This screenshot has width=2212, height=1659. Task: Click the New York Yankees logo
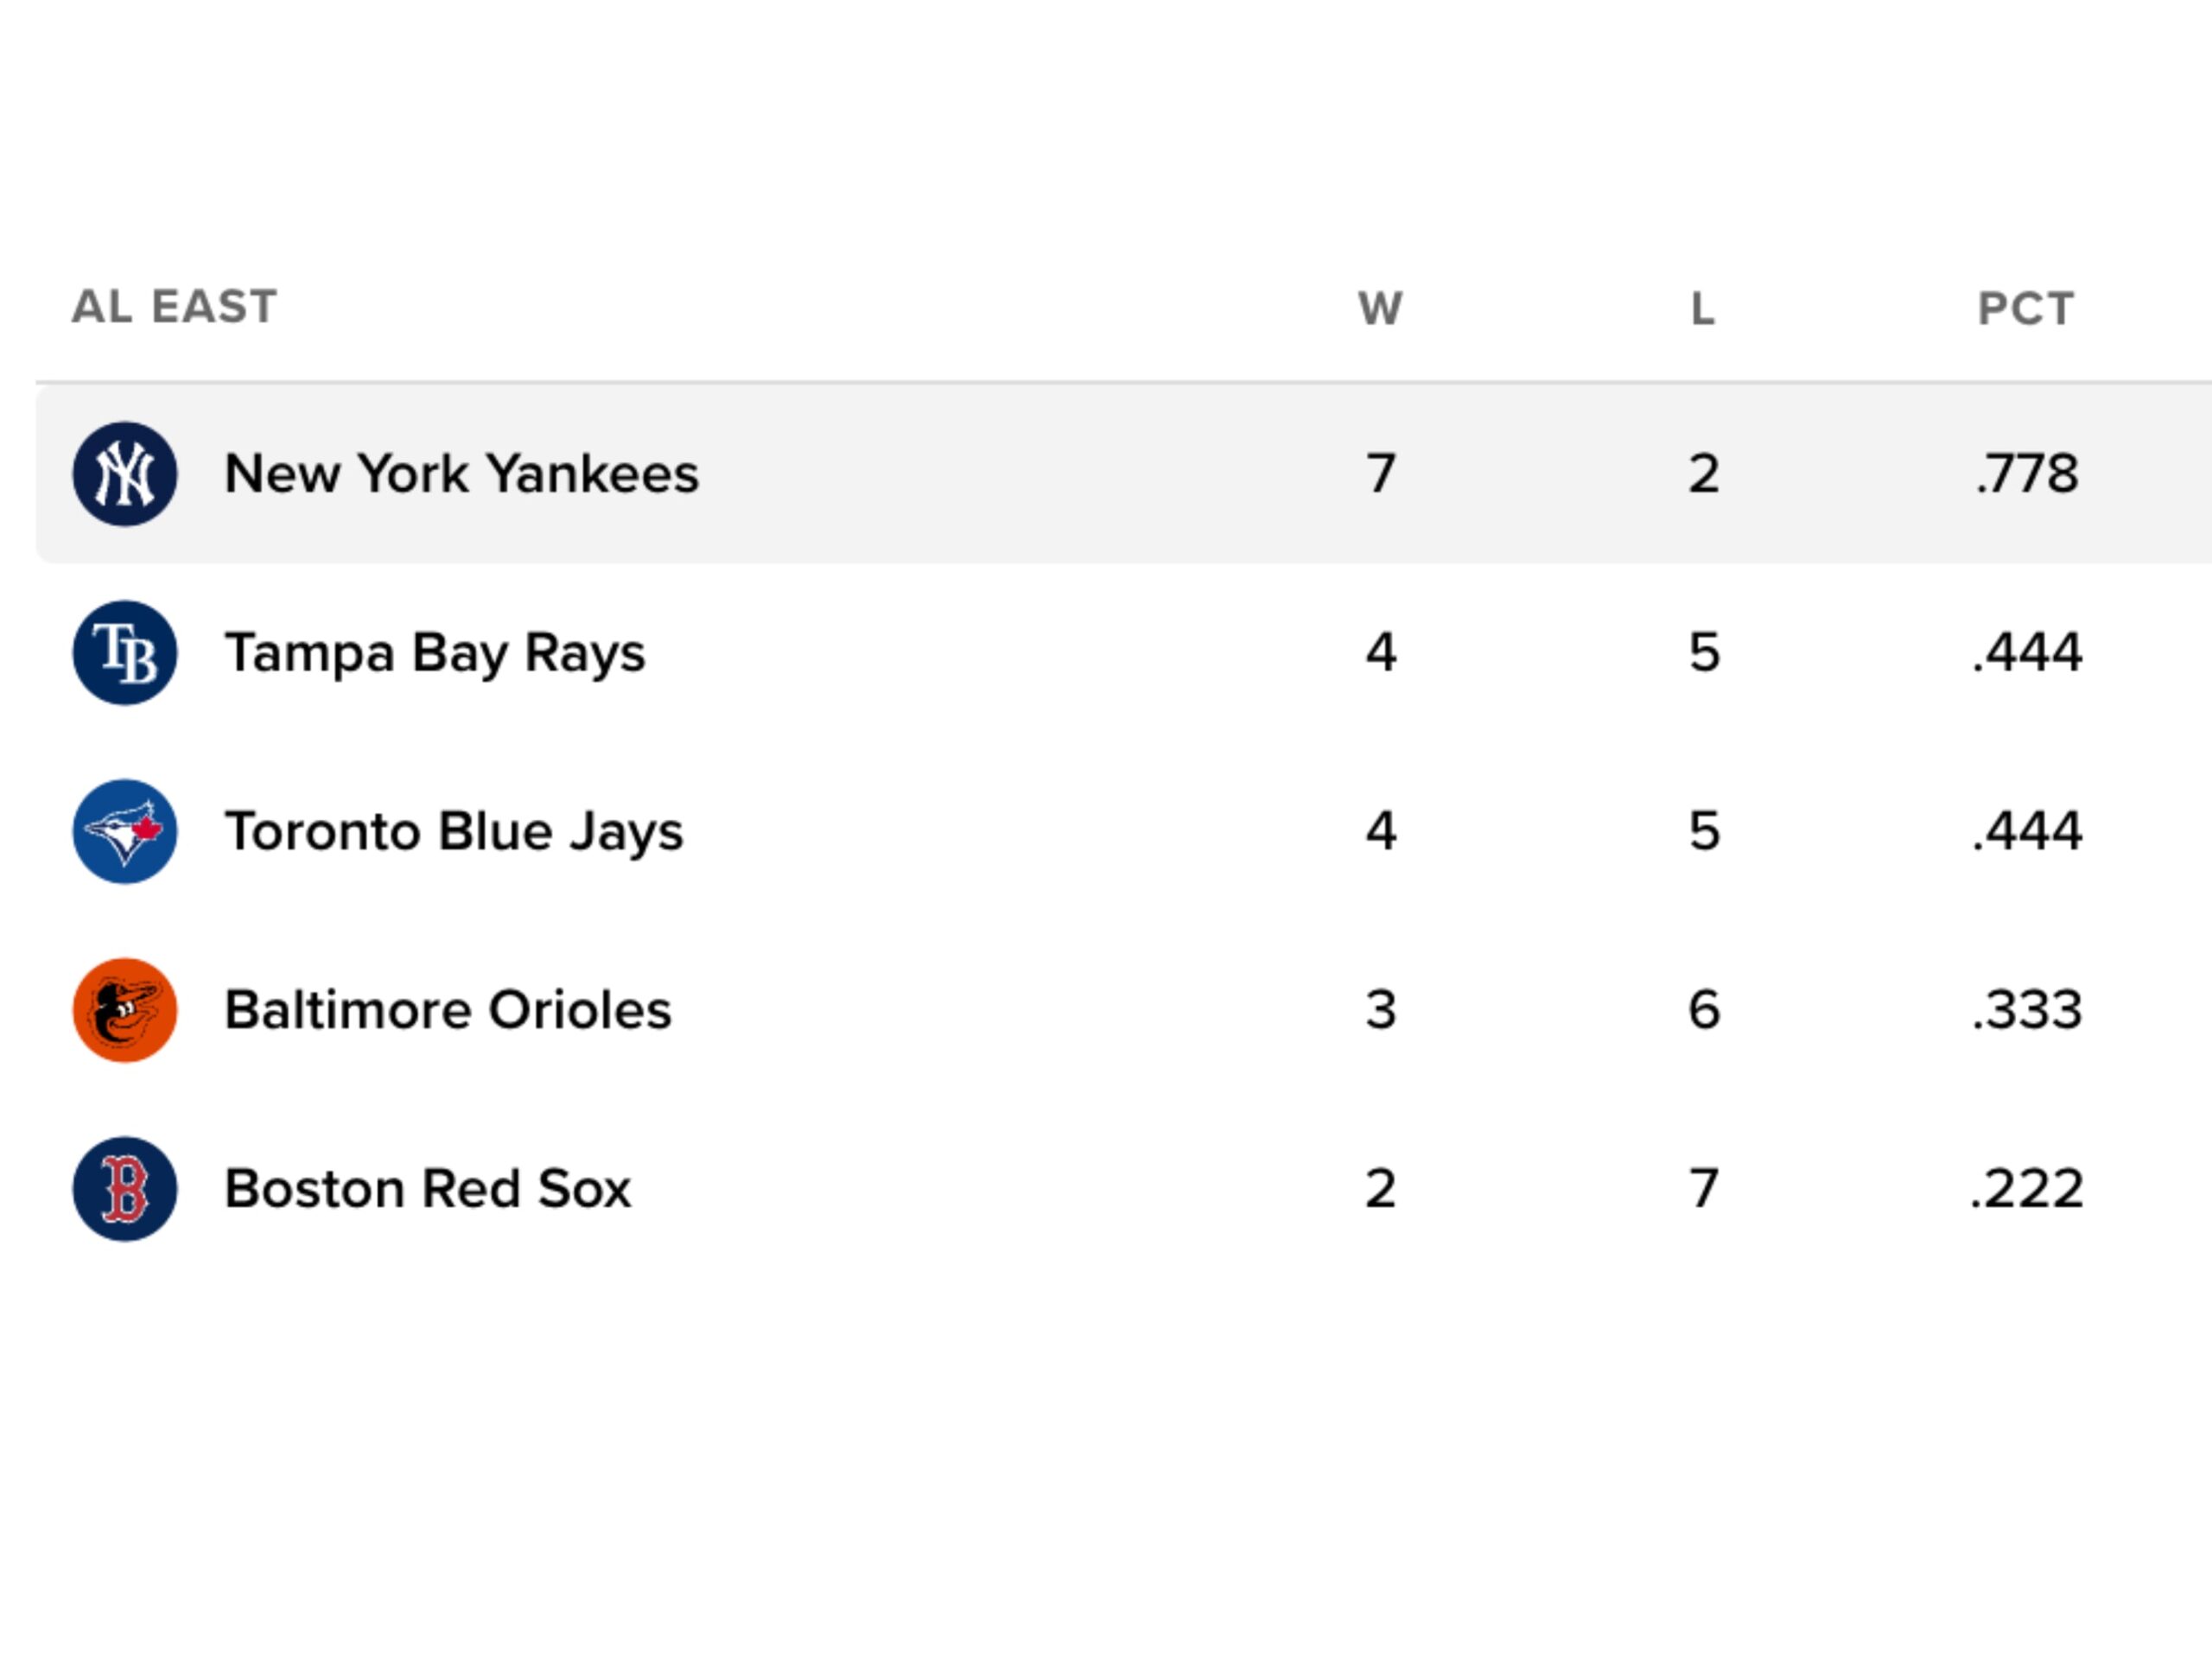pos(125,474)
